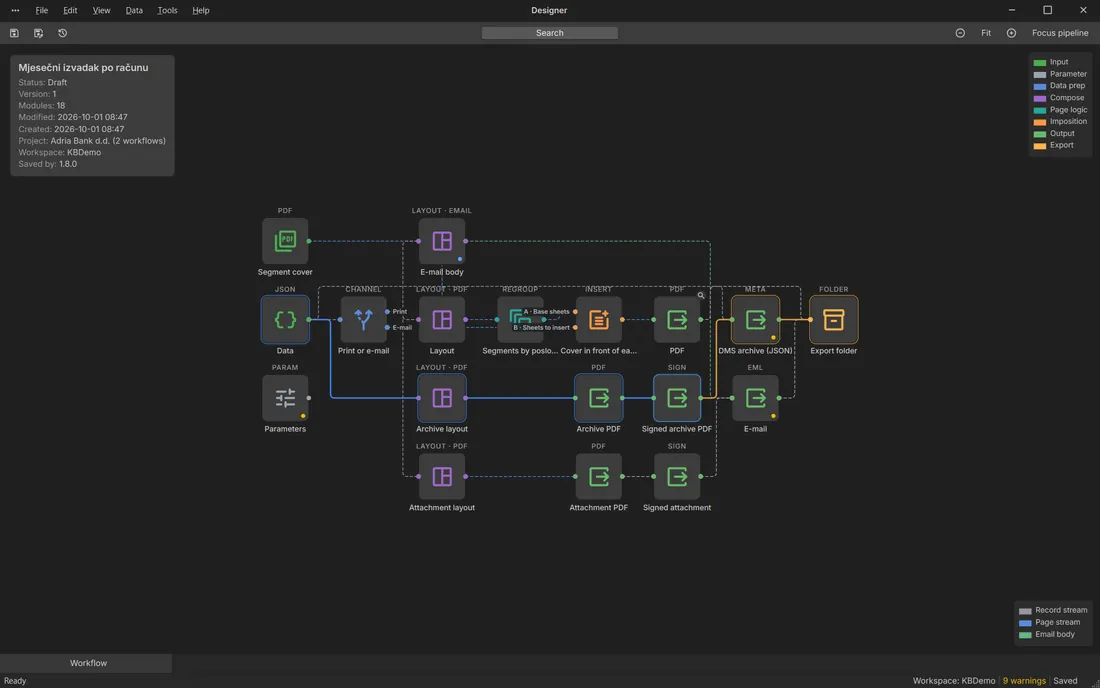Screen dimensions: 1100x688
Task: Select the Attachment PDF node
Action: [x=598, y=477]
